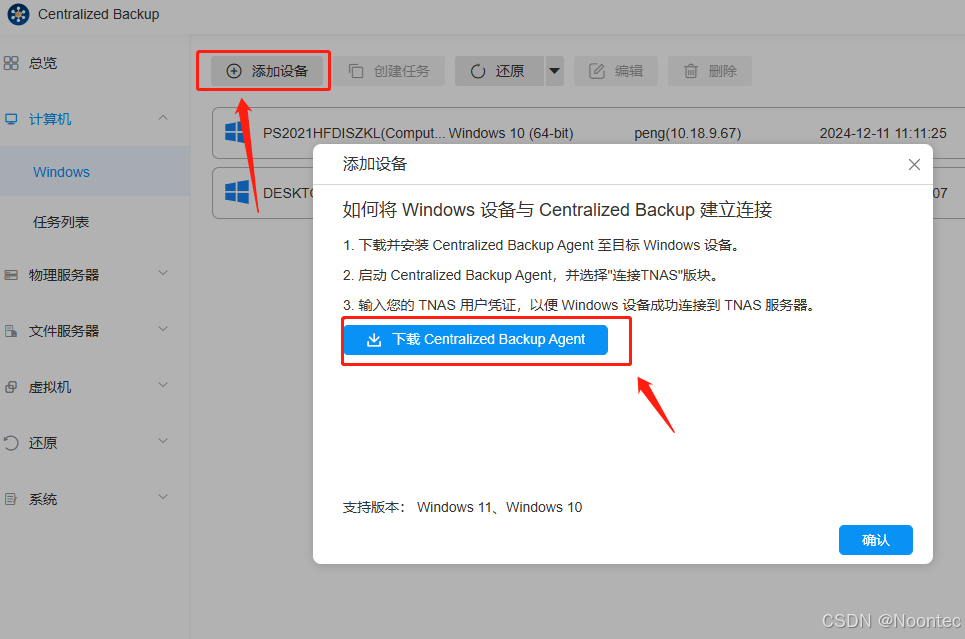Click the 系统 sidebar label

(x=42, y=499)
